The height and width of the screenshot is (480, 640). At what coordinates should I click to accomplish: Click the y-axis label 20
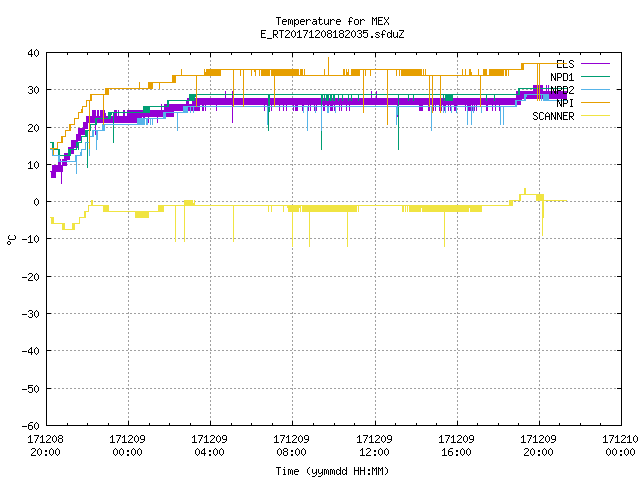point(33,128)
